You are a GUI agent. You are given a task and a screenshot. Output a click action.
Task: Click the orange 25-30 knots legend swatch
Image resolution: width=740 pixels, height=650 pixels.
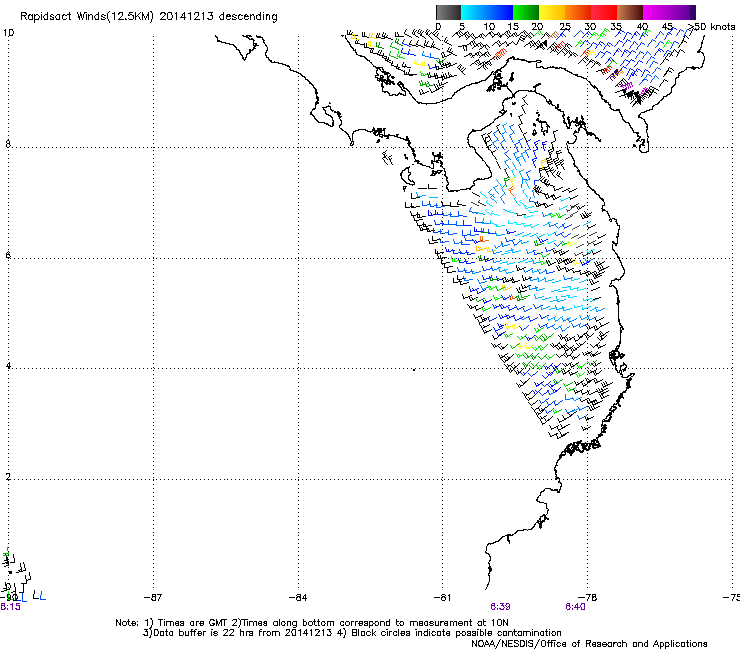pos(578,12)
